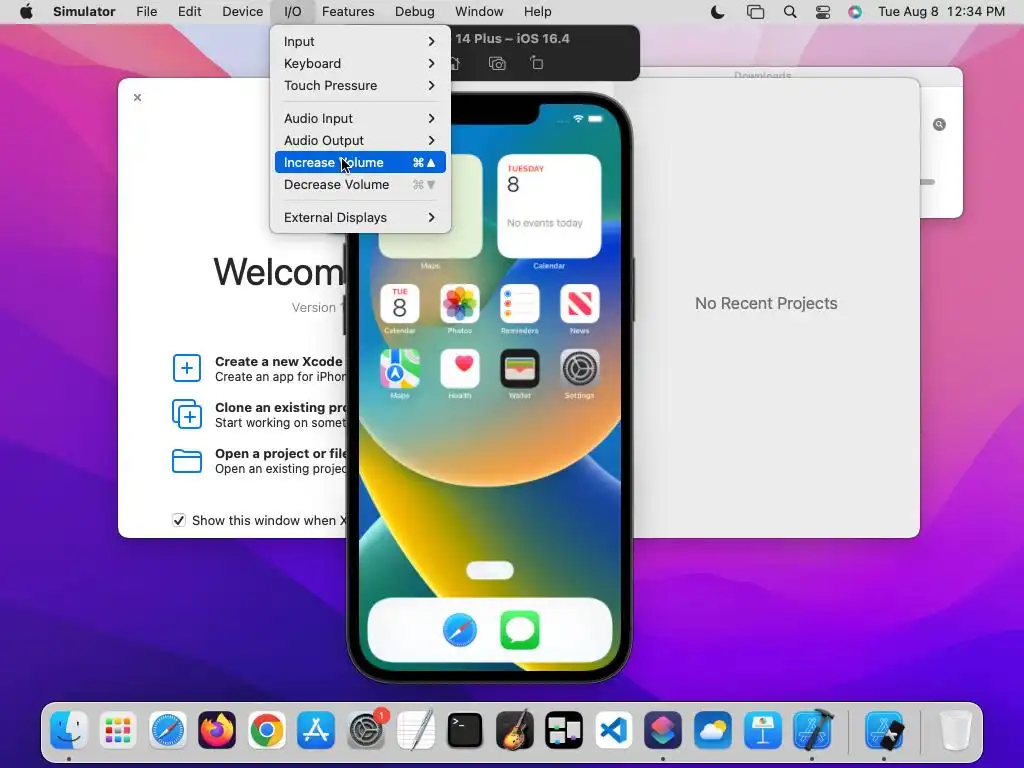
Task: Open Finder from the macOS Dock
Action: [x=69, y=729]
